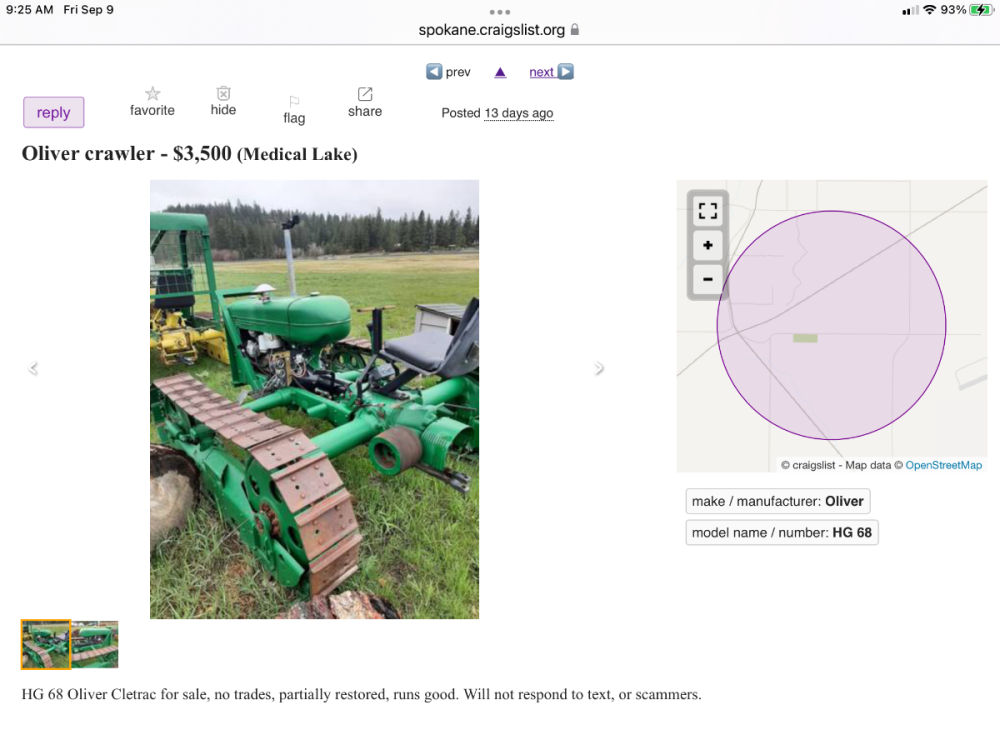Zoom in on the map
Image resolution: width=1000 pixels, height=750 pixels.
pyautogui.click(x=708, y=245)
